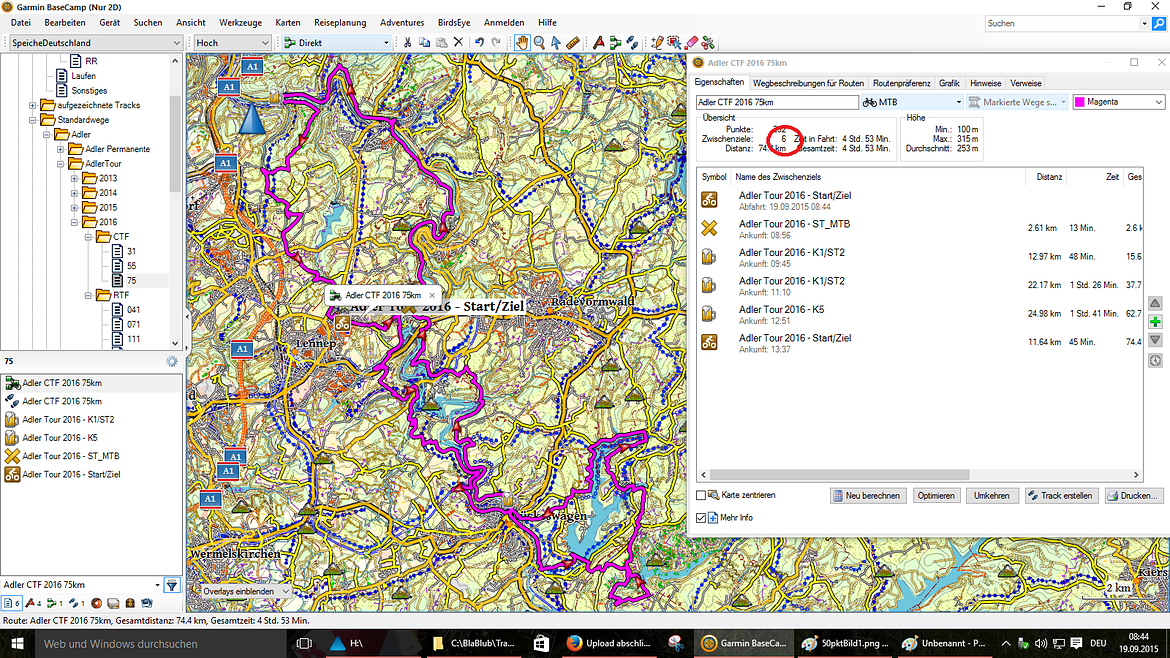This screenshot has height=658, width=1170.
Task: Toggle routes filter showing 1
Action: coord(54,603)
